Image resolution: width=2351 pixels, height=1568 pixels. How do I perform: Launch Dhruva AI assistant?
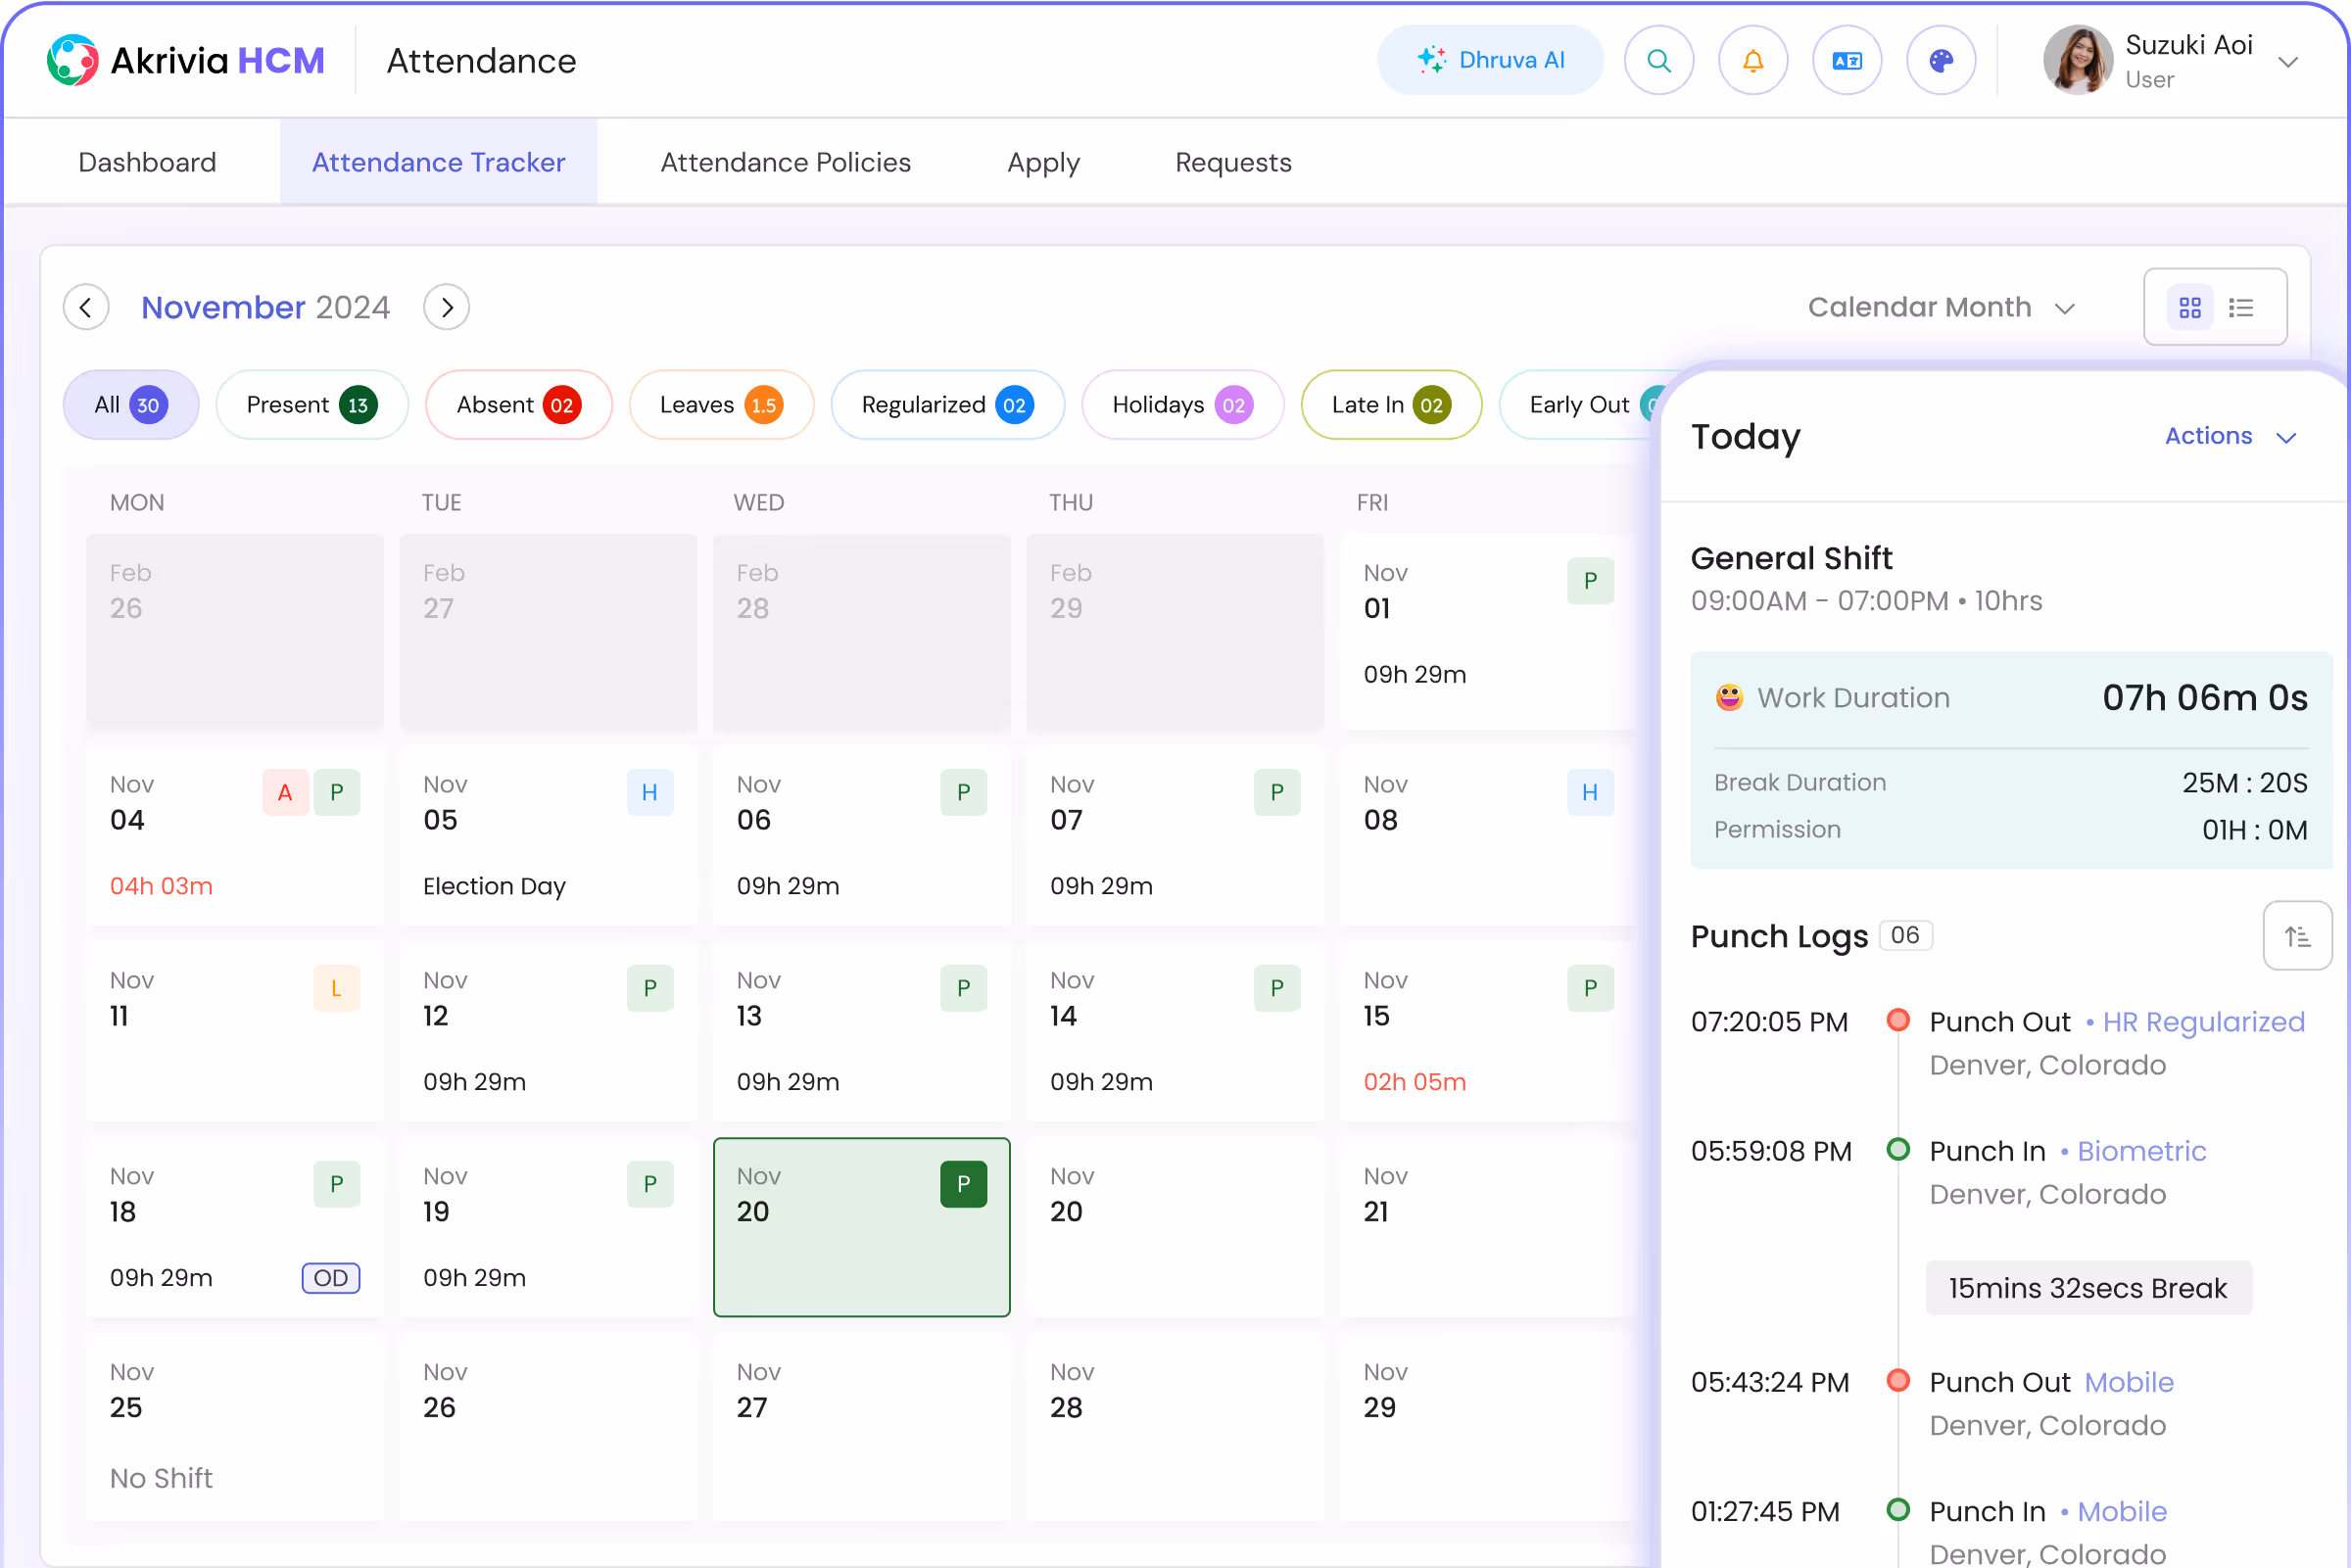pos(1490,60)
